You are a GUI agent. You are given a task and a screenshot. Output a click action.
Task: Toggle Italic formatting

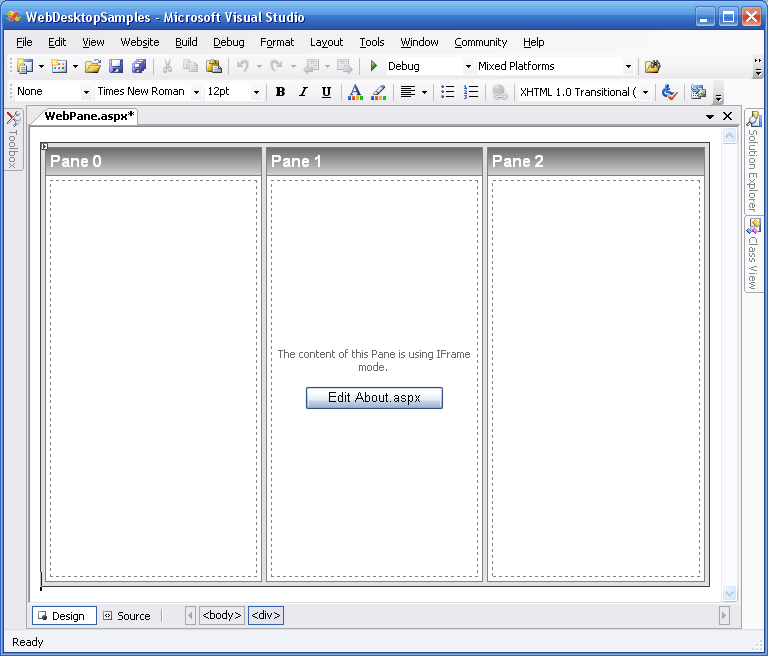click(303, 92)
